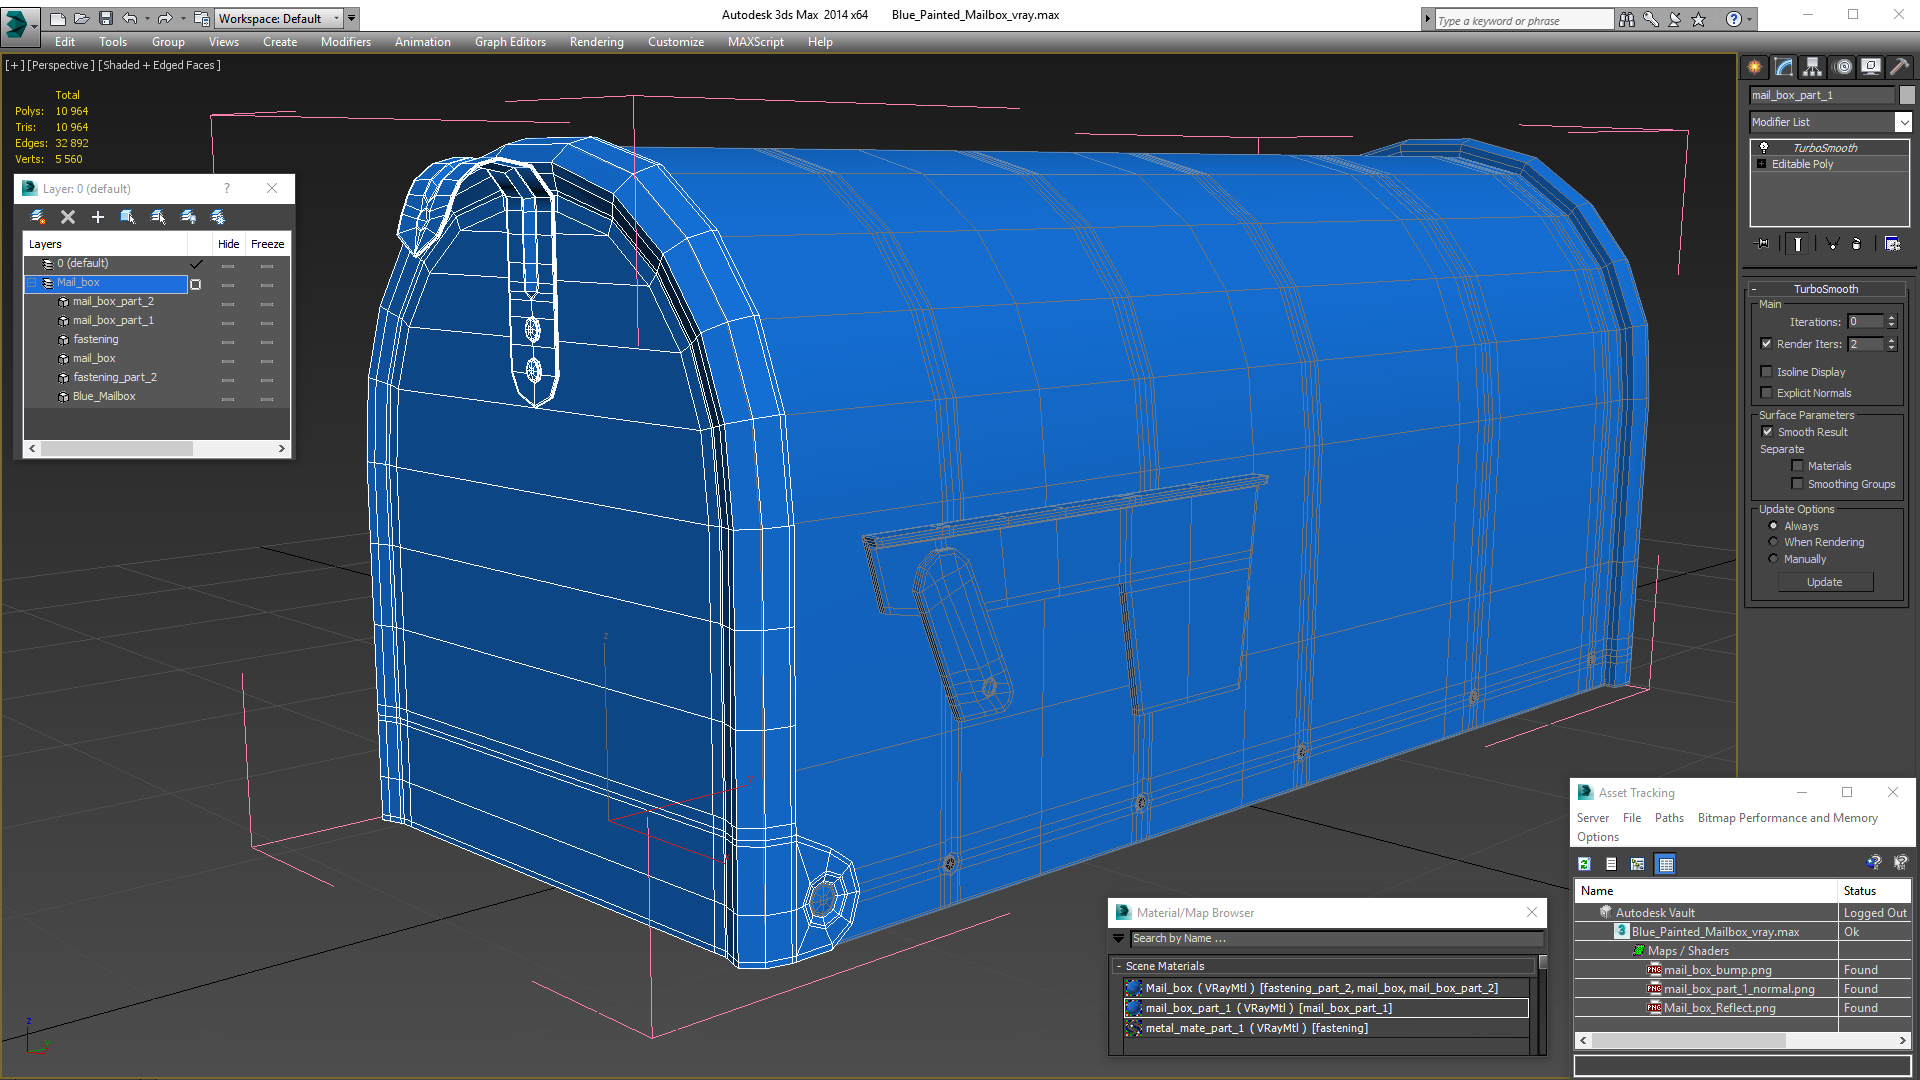This screenshot has height=1080, width=1920.
Task: Click the Perspective viewport label
Action: pos(61,65)
